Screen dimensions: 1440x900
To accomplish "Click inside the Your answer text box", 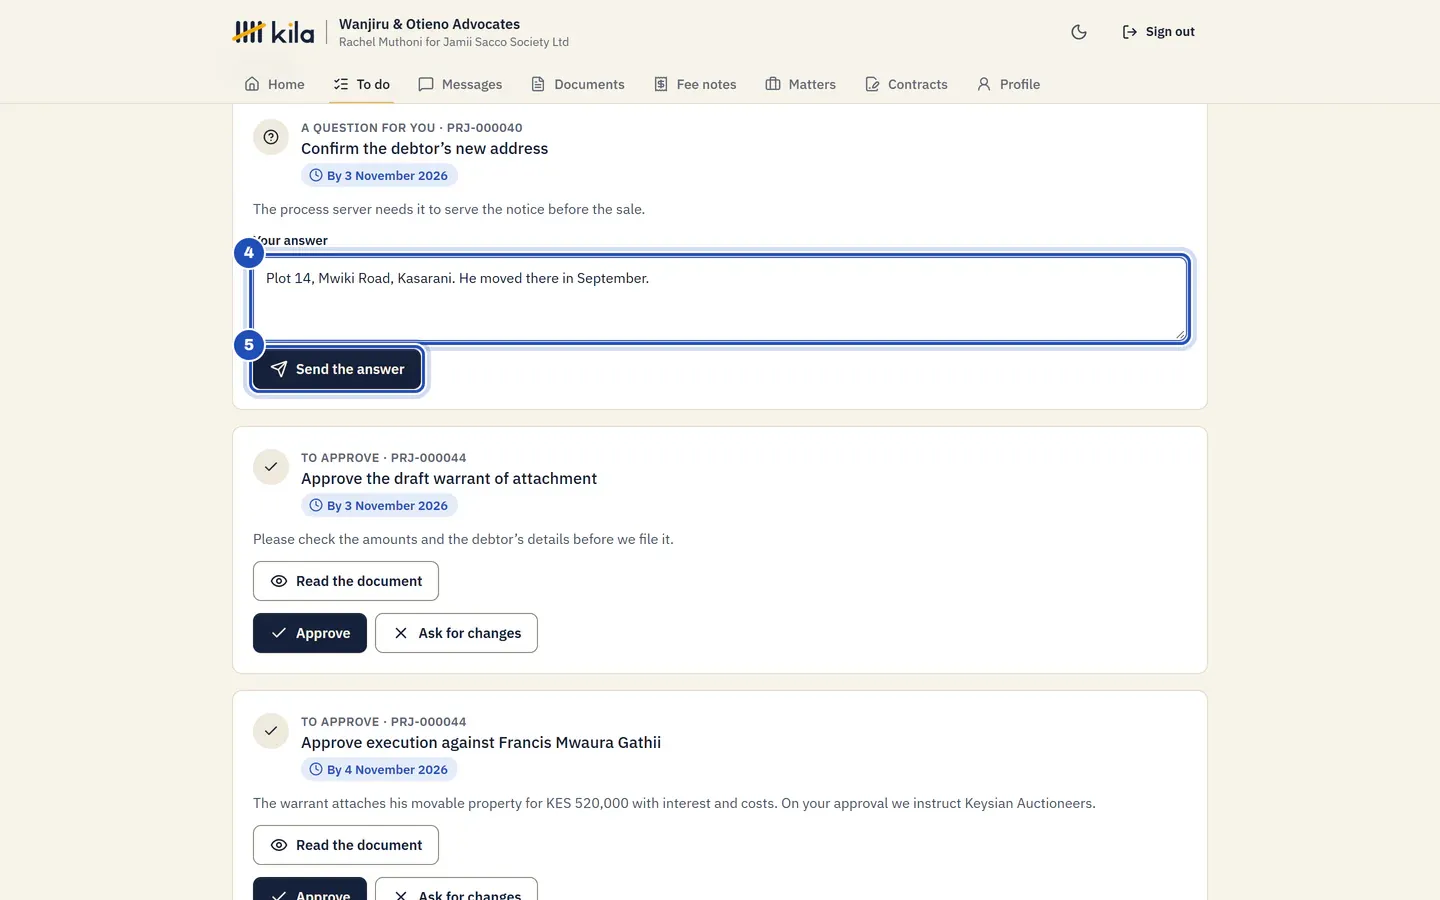I will (x=720, y=299).
